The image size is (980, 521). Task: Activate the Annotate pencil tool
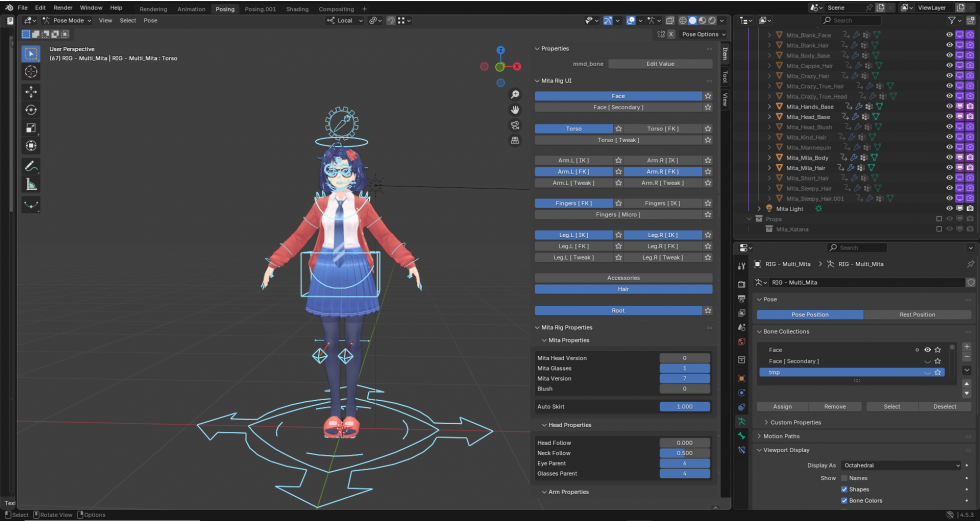tap(31, 167)
